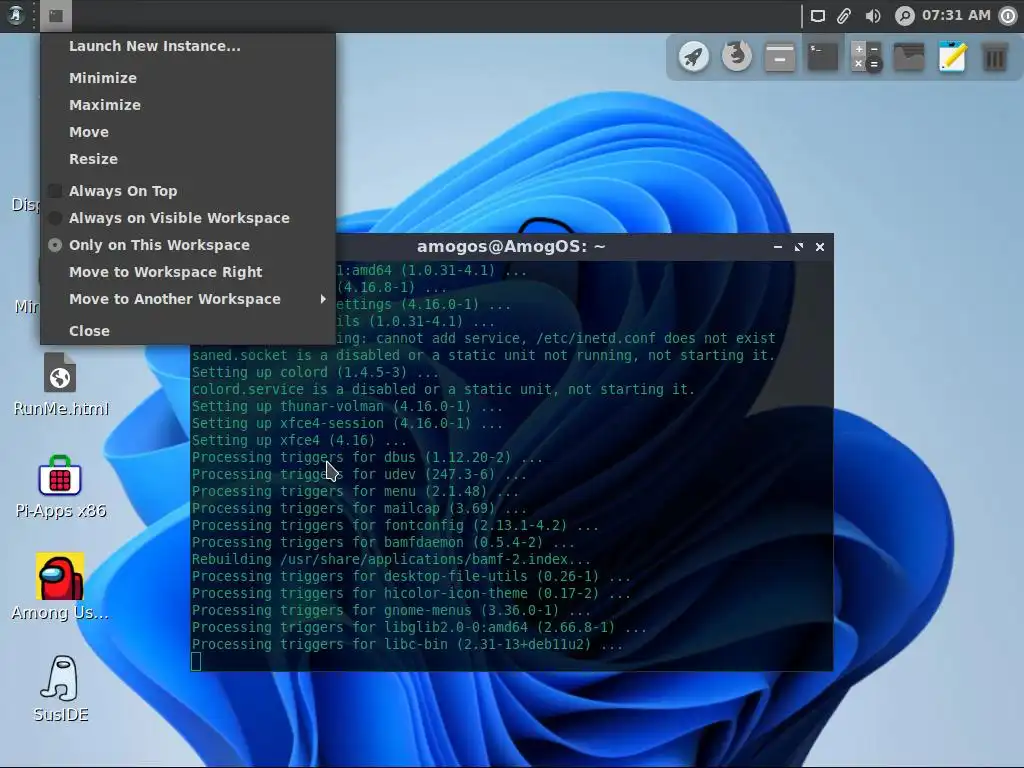The width and height of the screenshot is (1024, 768).
Task: Open the window archive drawer icon in dock
Action: (780, 57)
